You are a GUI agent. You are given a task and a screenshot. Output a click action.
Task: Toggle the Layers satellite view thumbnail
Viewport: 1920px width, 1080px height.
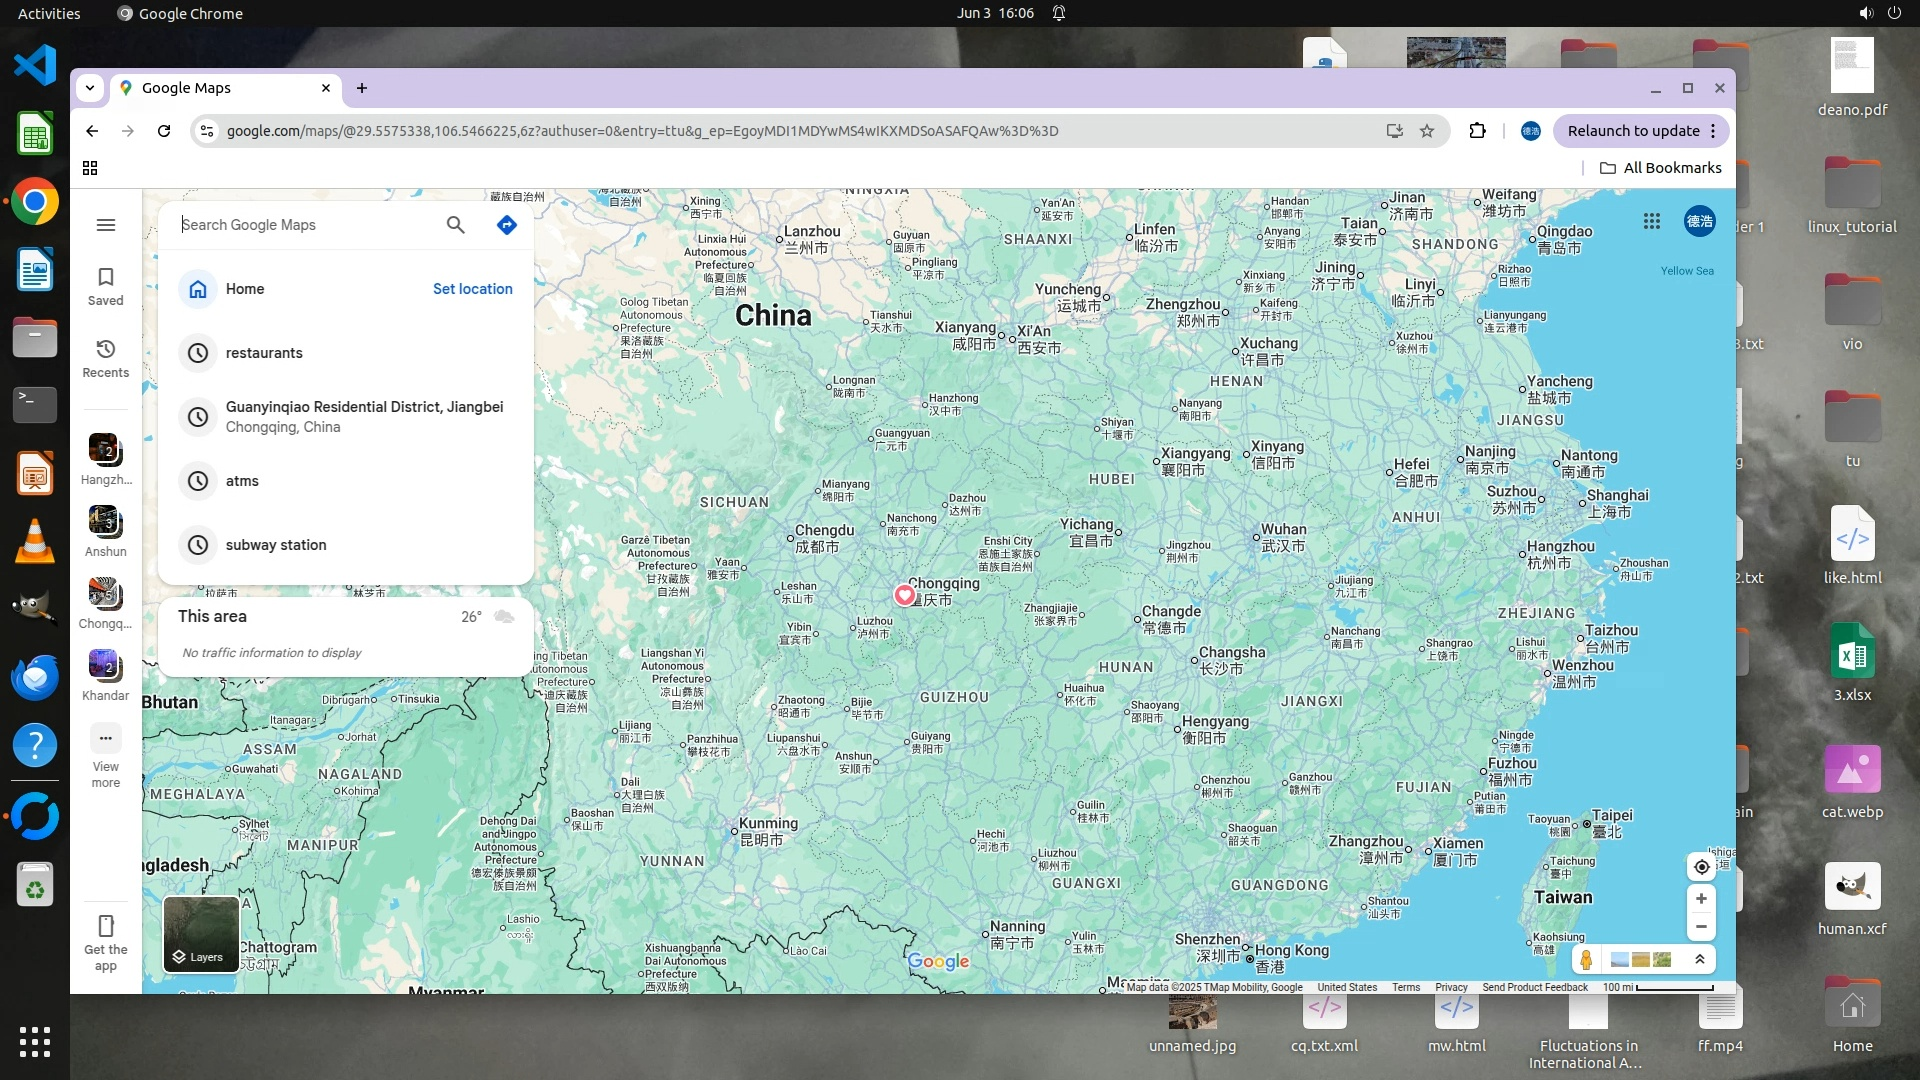click(x=201, y=934)
